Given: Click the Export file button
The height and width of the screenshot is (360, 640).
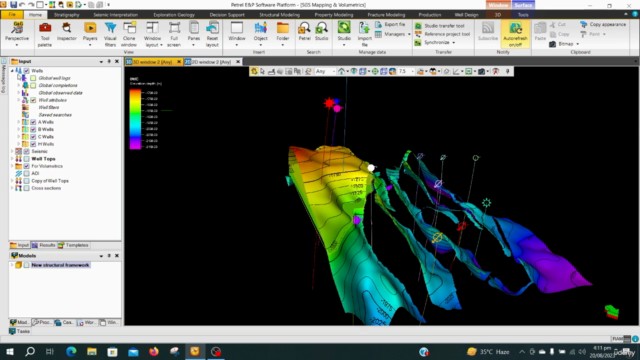Looking at the screenshot, I should click(x=390, y=24).
